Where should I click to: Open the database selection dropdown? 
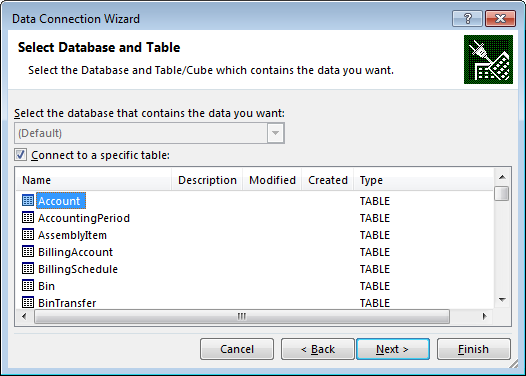coord(149,133)
